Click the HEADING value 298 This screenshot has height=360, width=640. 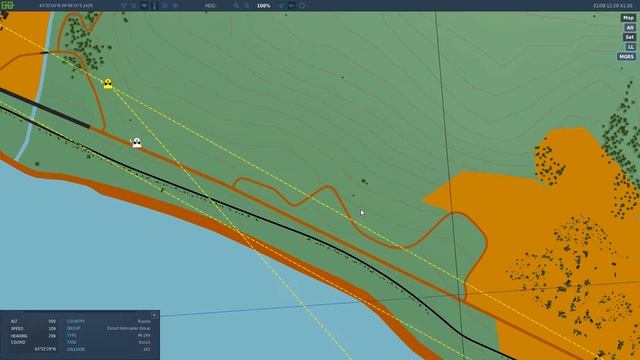click(x=52, y=336)
